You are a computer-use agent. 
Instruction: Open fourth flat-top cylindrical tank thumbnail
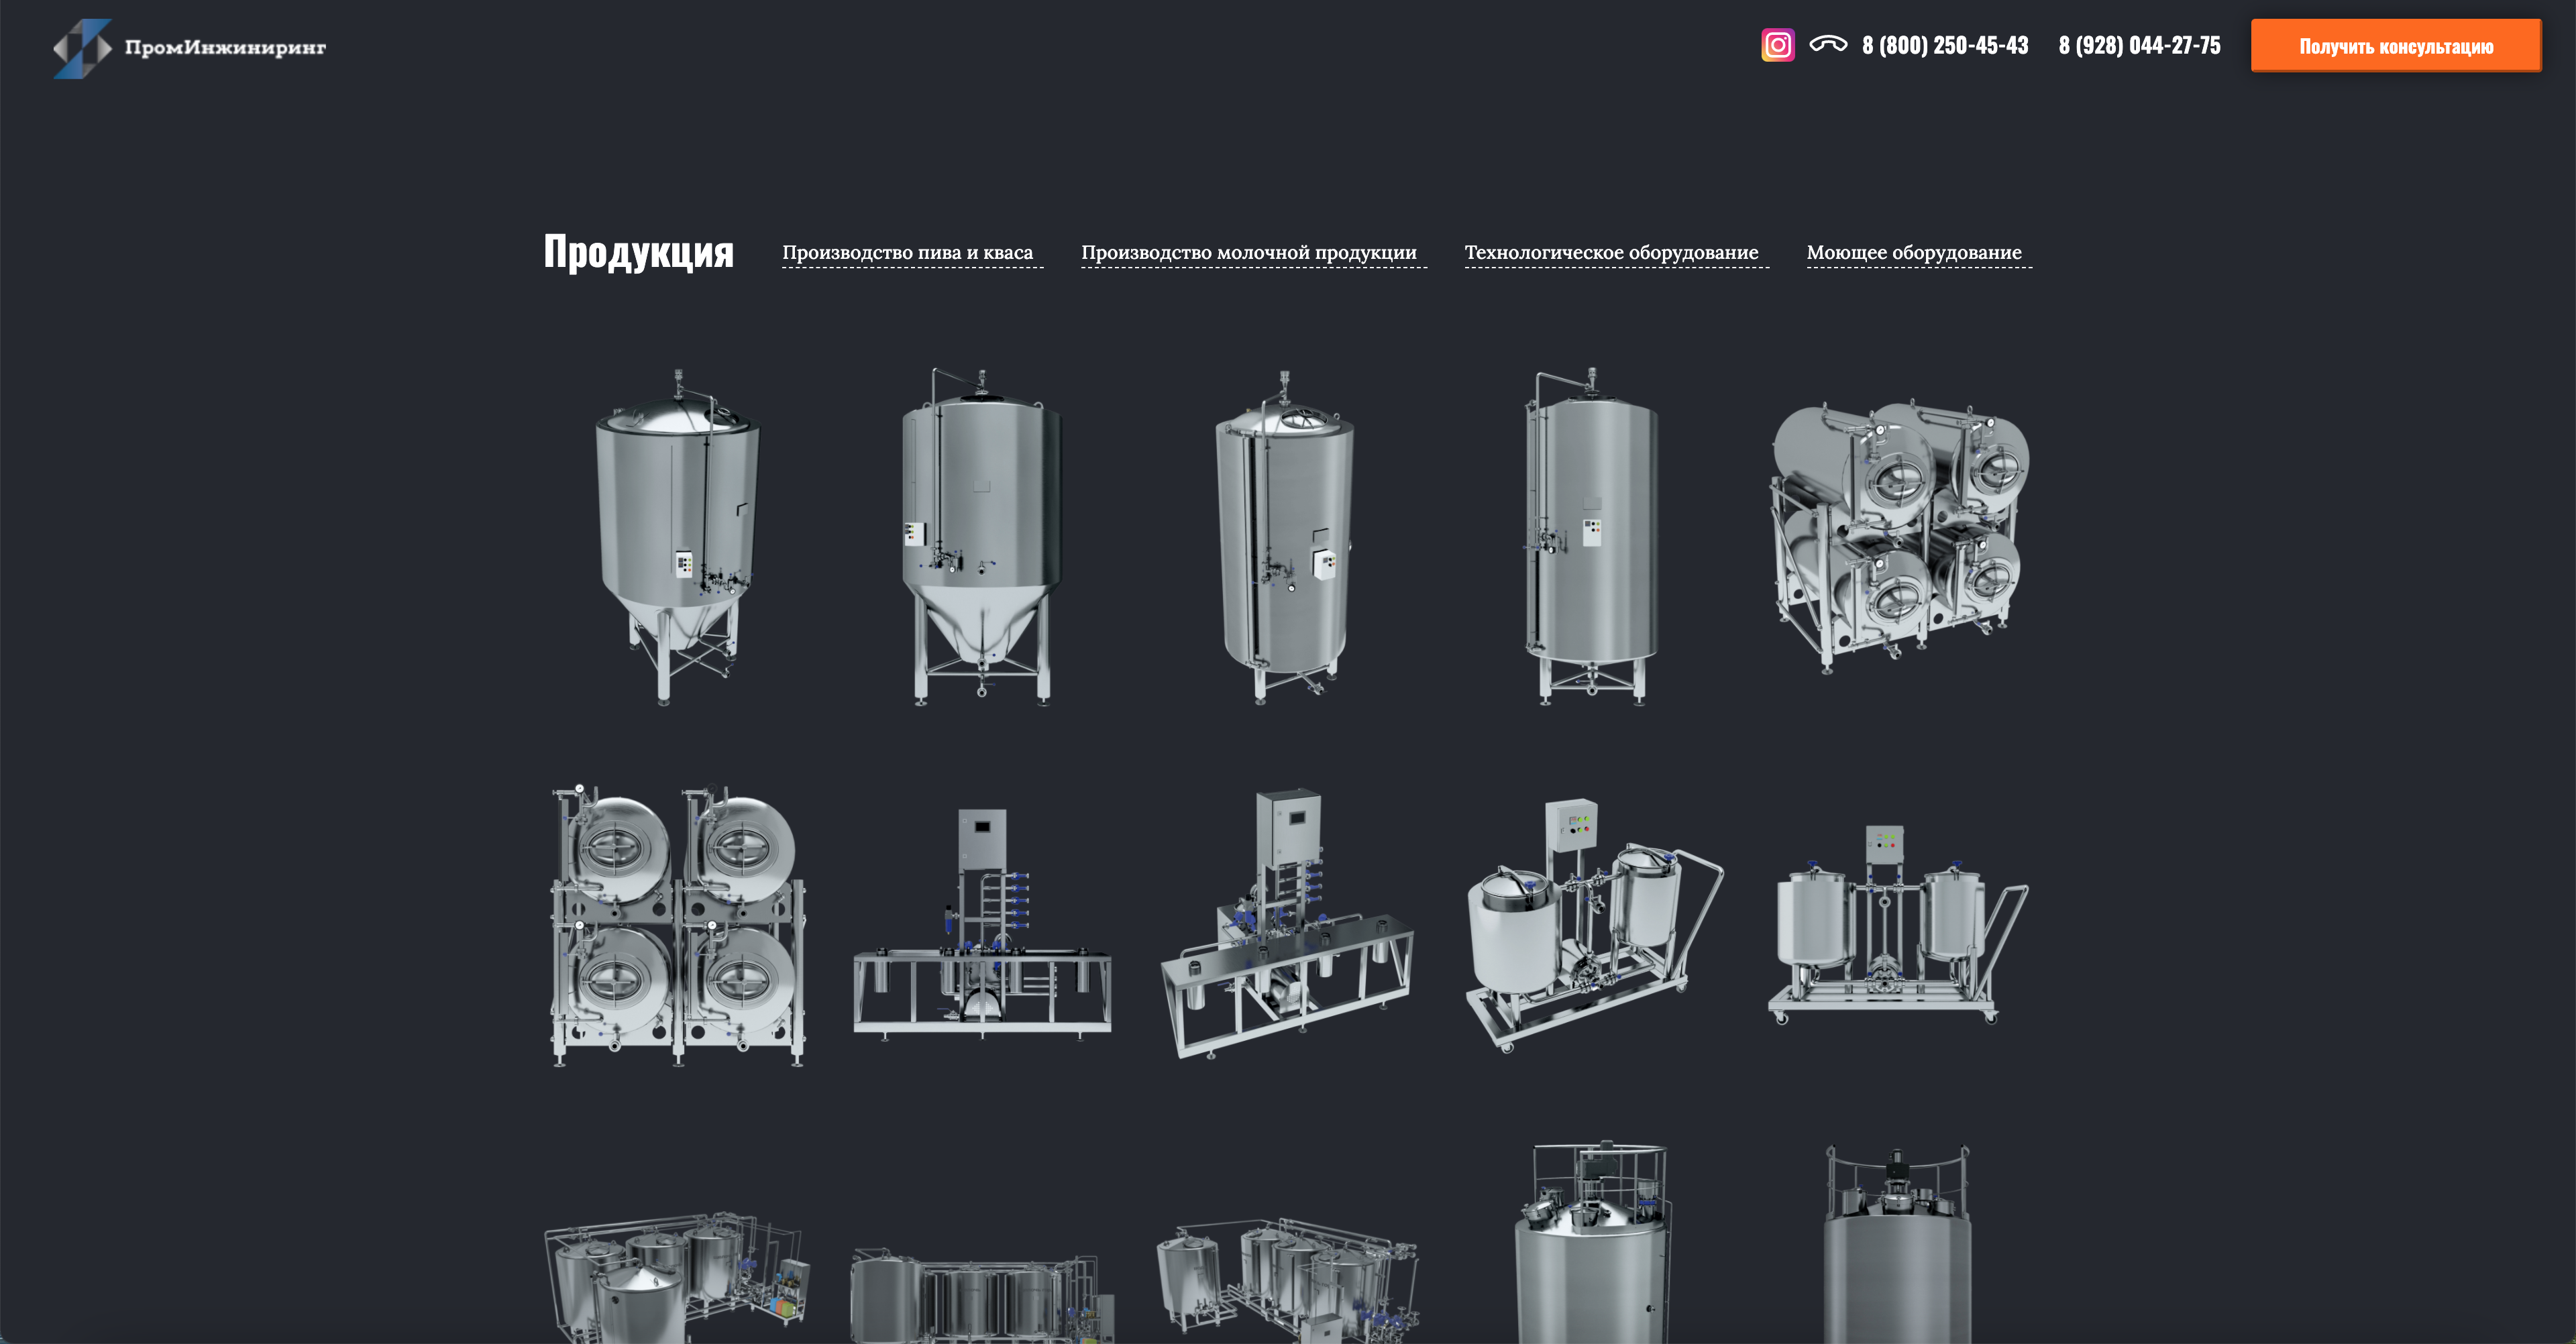click(1590, 537)
